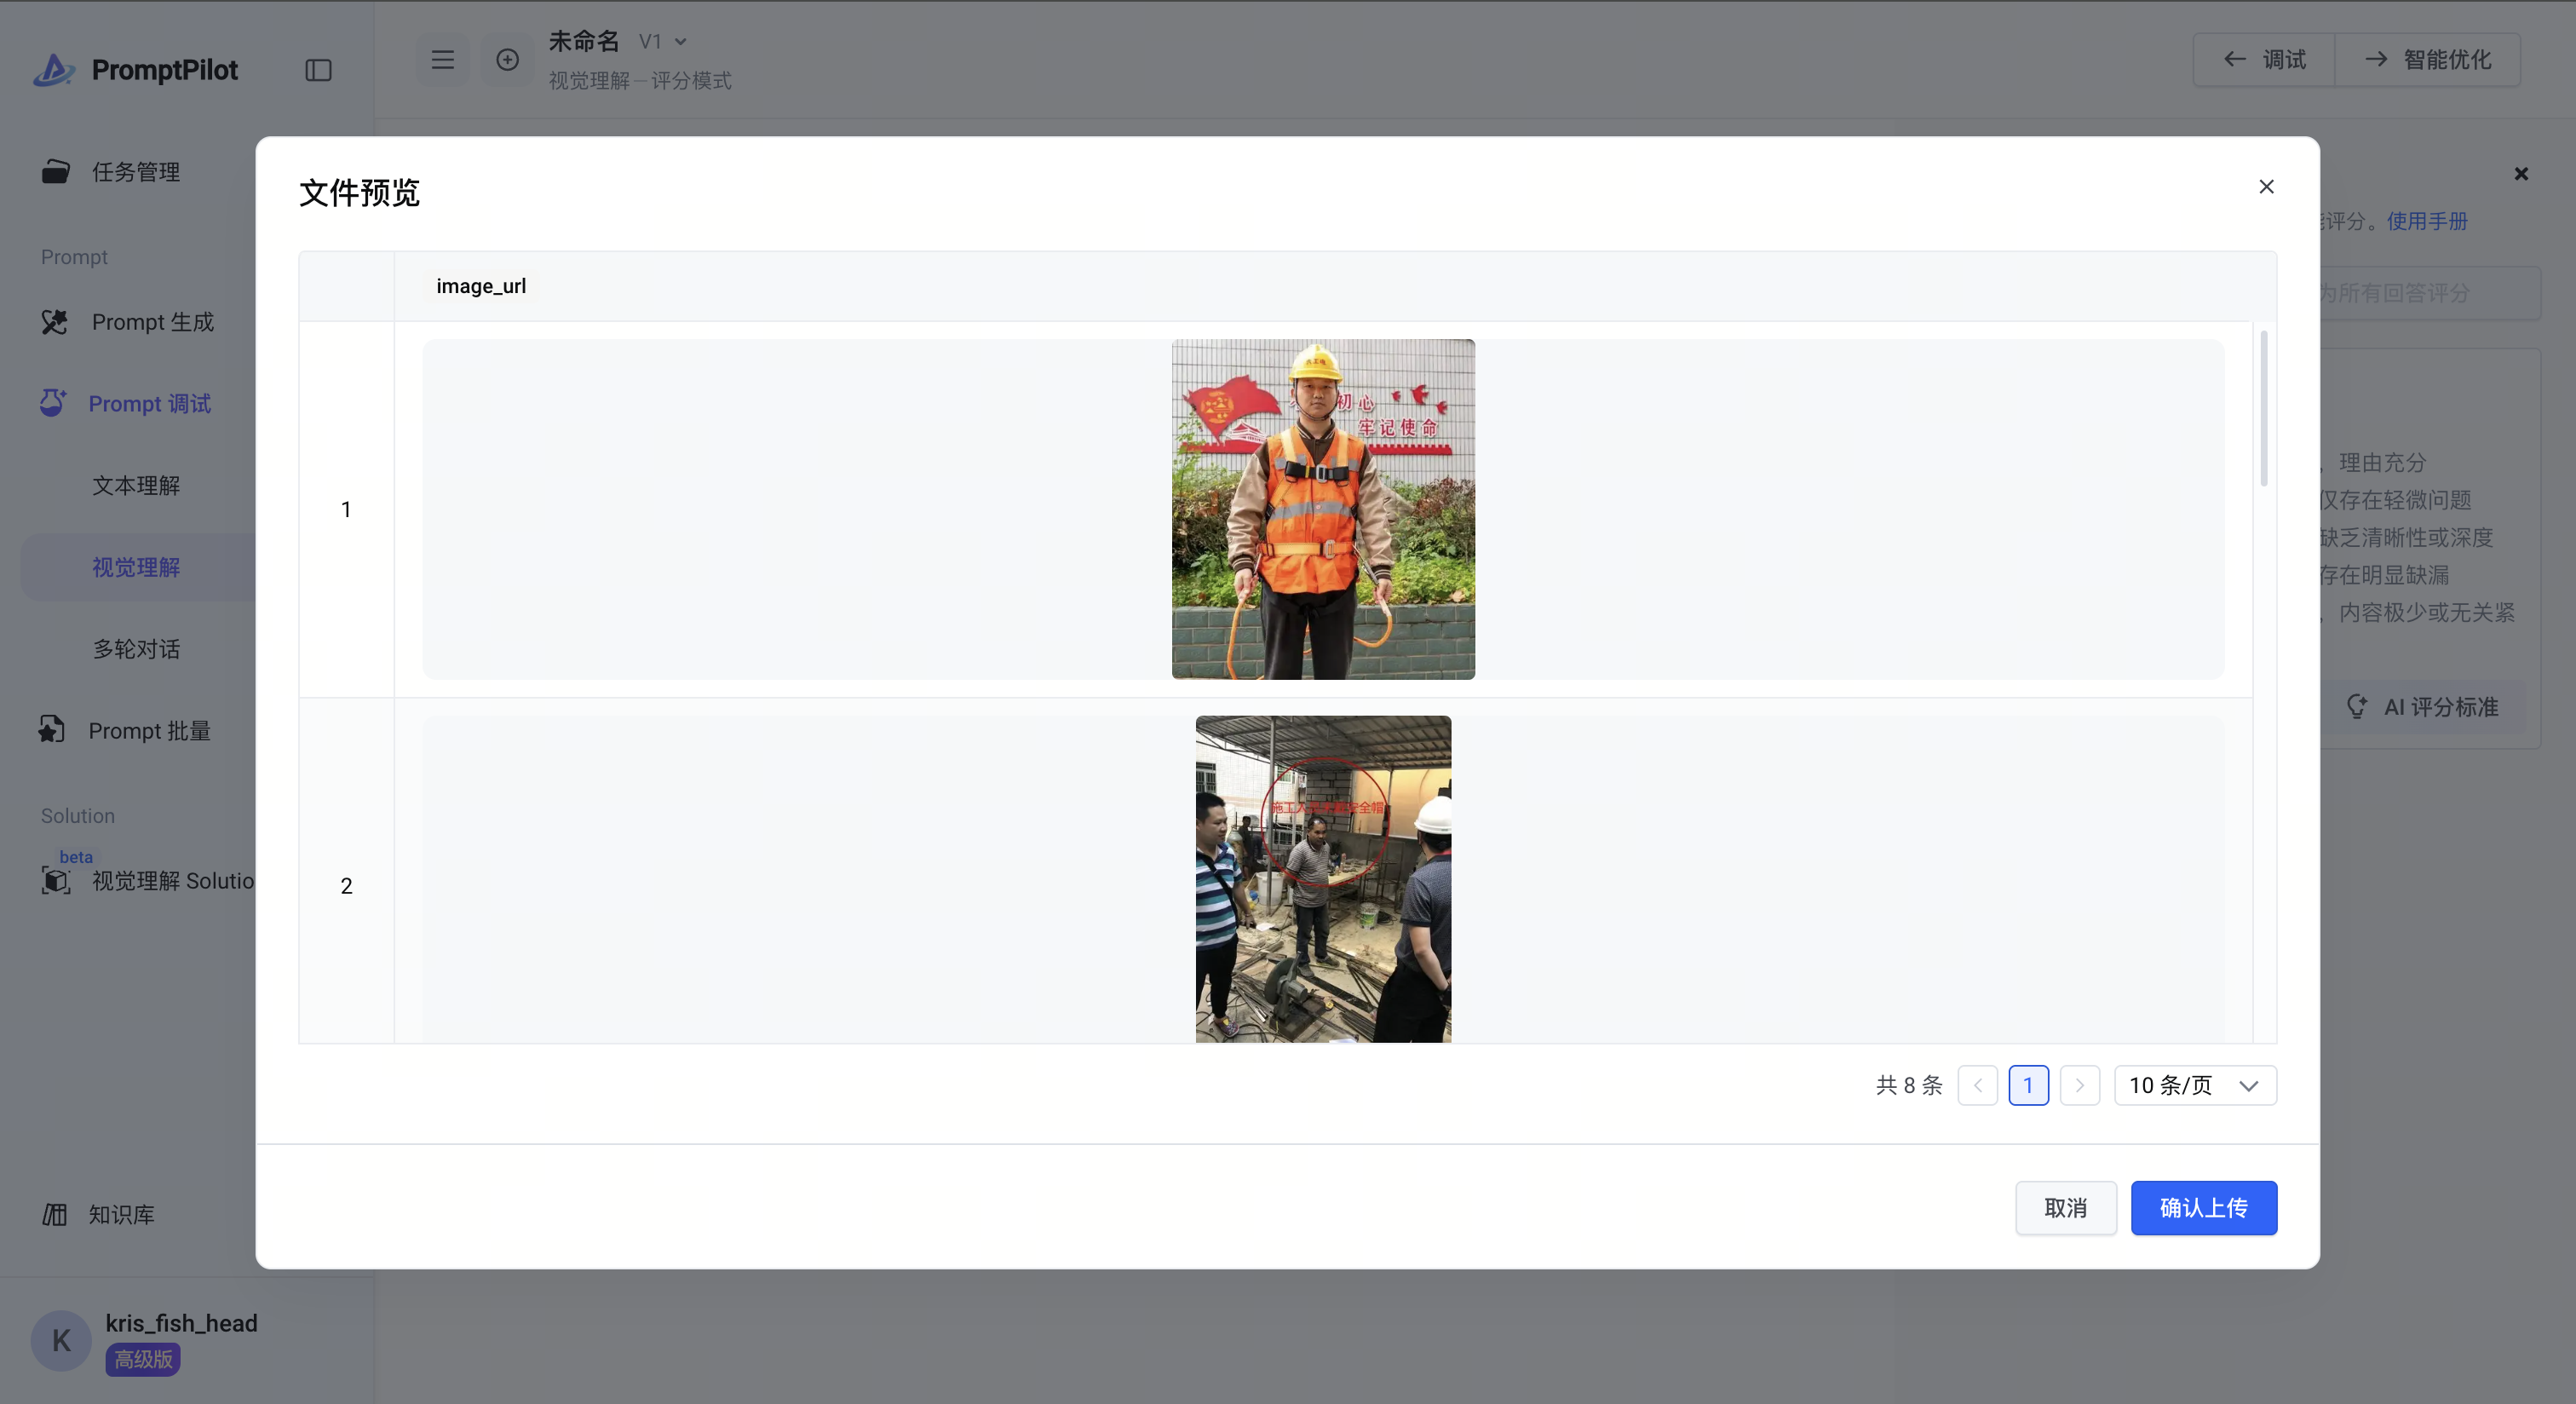Open the hamburger list menu icon

click(442, 60)
